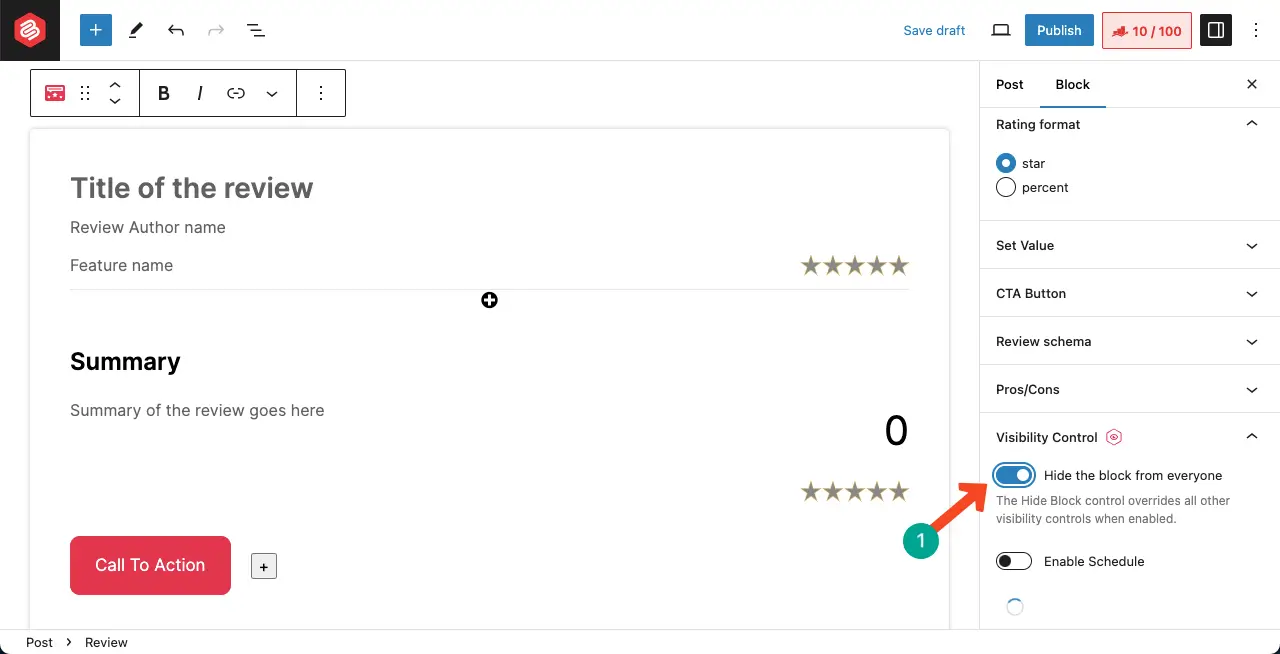Open block options three-dot menu
This screenshot has height=654, width=1280.
pos(321,93)
